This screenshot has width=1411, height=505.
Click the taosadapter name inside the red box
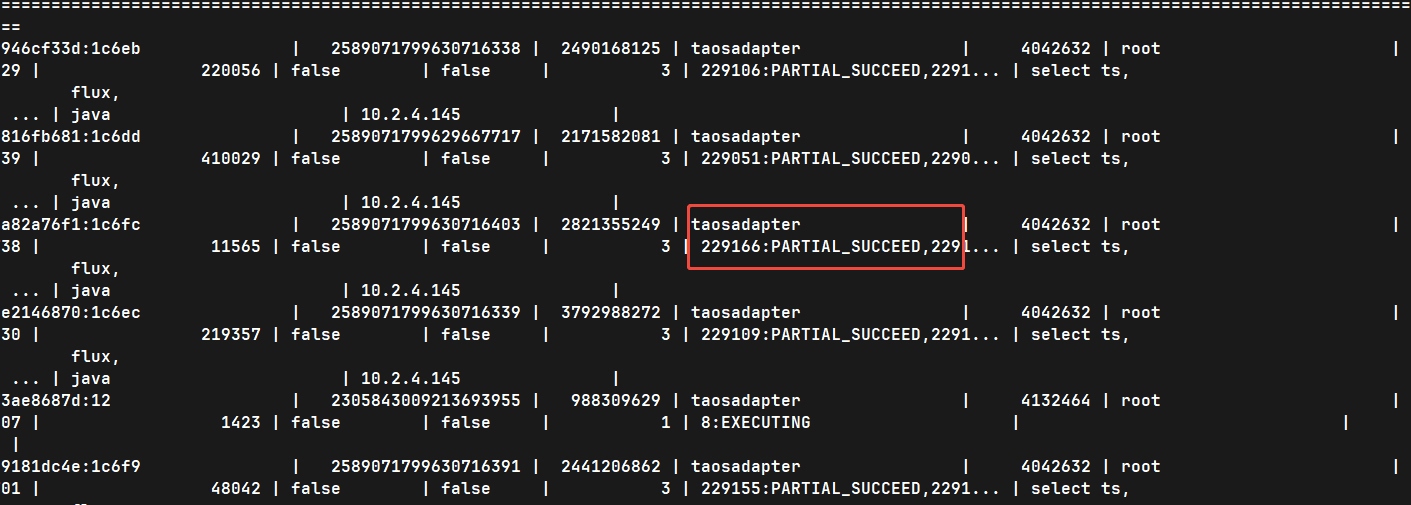pos(746,225)
